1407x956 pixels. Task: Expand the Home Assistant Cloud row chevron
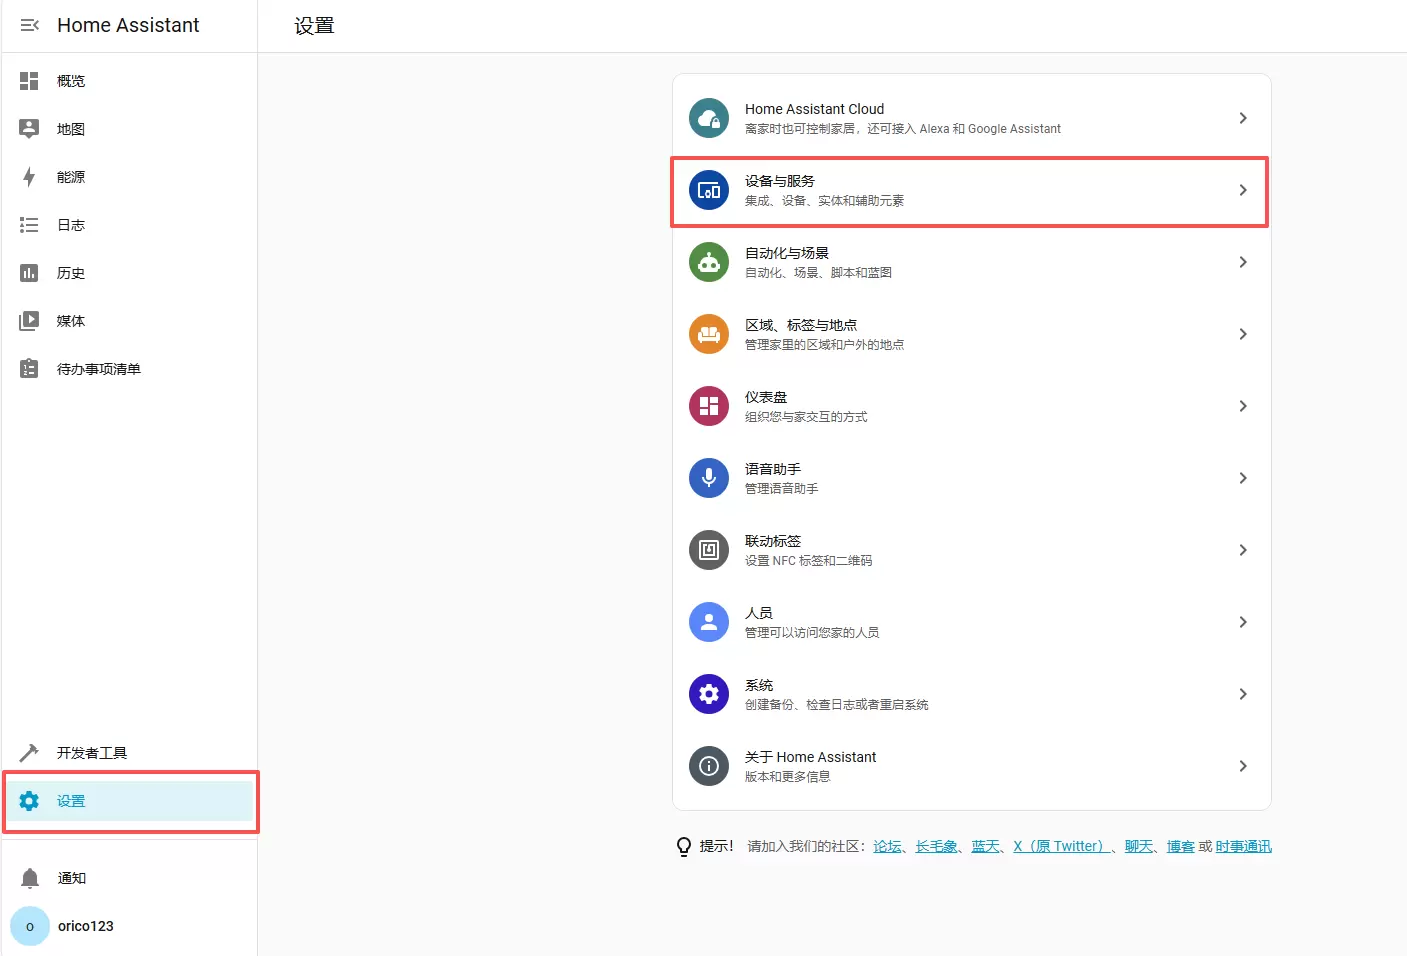[1242, 118]
